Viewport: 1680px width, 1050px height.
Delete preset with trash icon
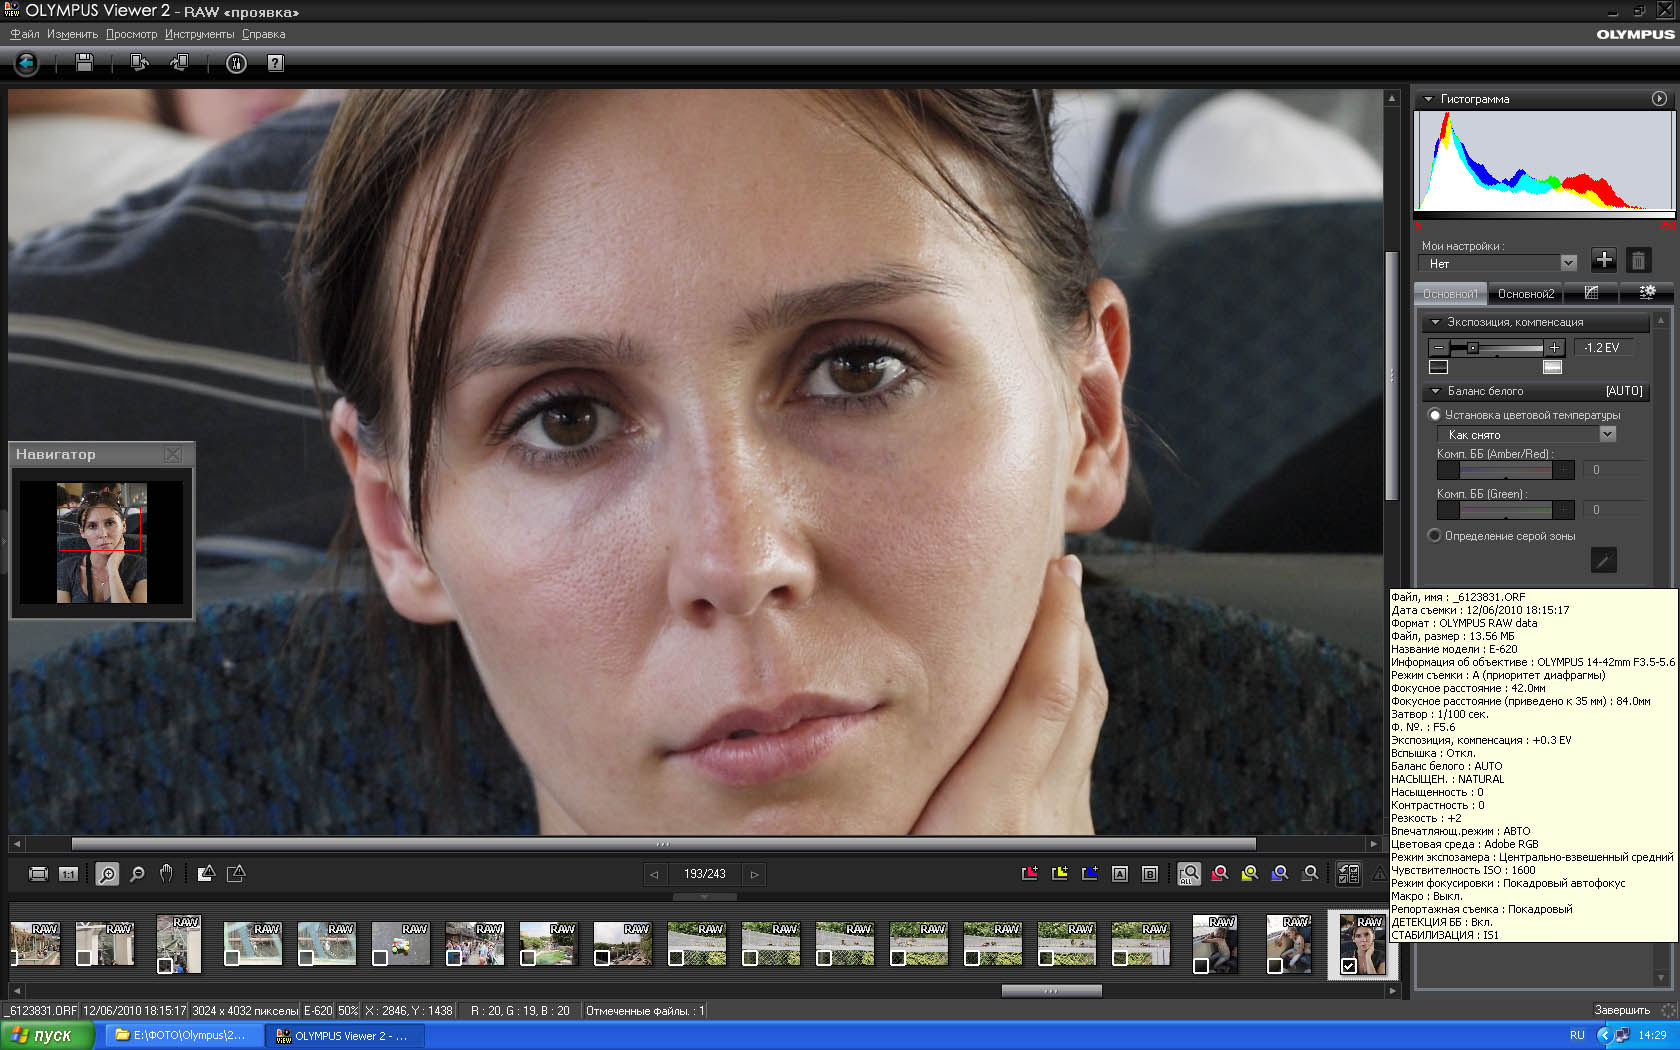(x=1638, y=261)
